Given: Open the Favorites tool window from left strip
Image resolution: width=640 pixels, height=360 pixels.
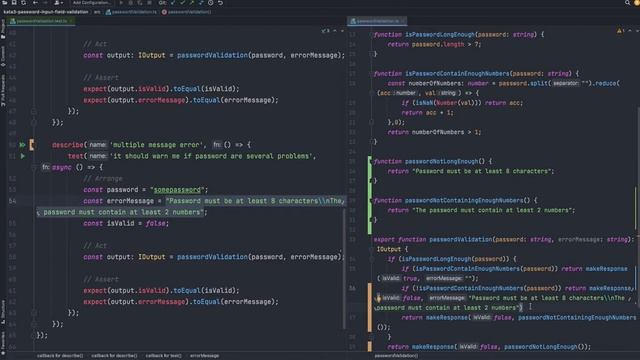Looking at the screenshot, I should [x=3, y=343].
